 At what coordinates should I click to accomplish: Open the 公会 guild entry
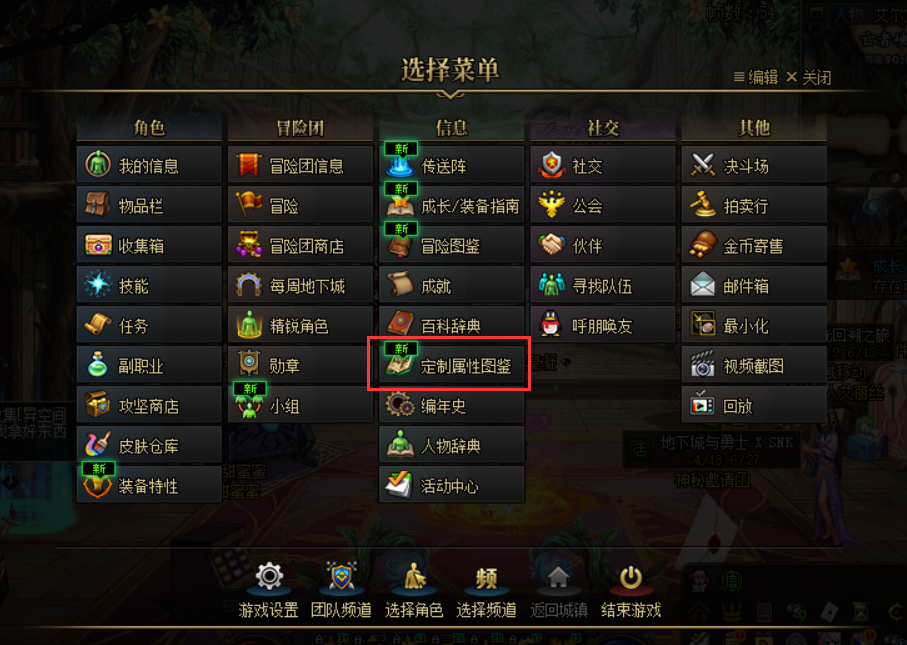pos(603,205)
